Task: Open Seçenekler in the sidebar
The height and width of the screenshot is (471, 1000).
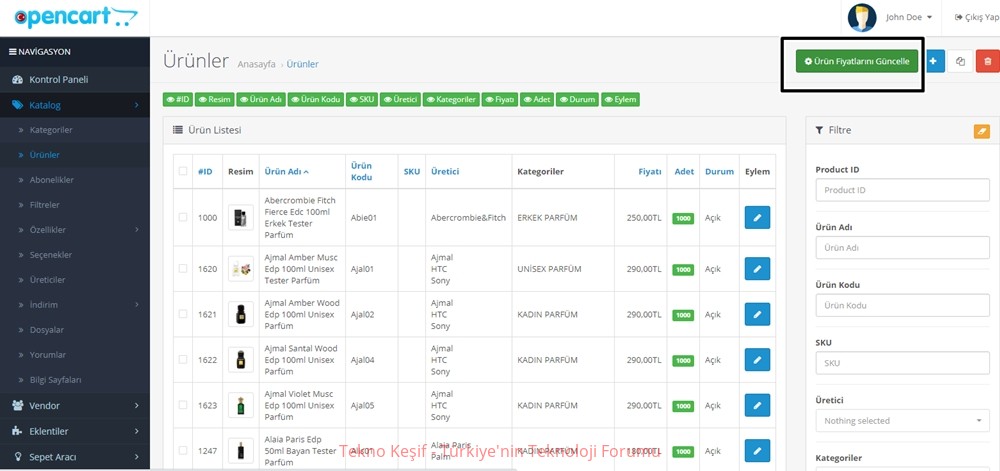Action: point(50,255)
